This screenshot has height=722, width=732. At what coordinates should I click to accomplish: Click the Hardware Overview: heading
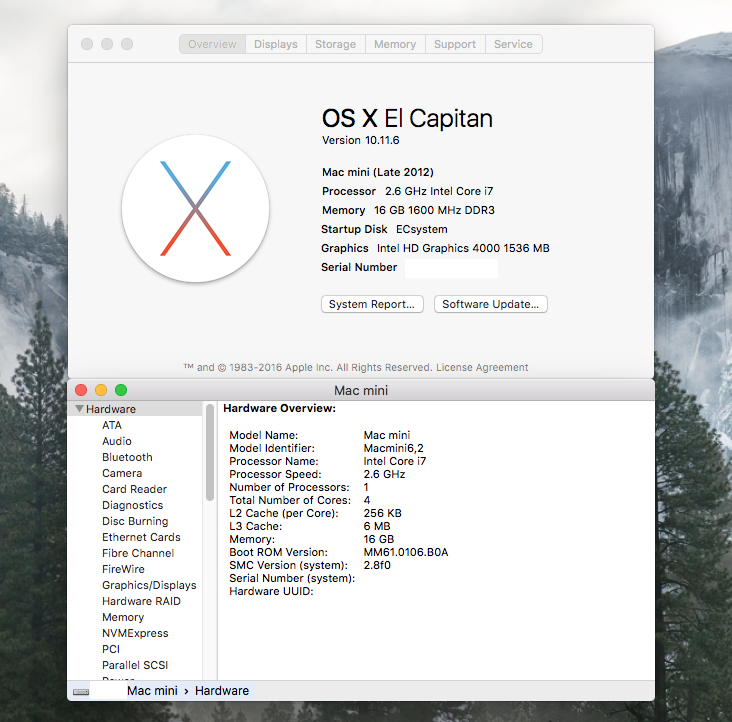tap(280, 408)
